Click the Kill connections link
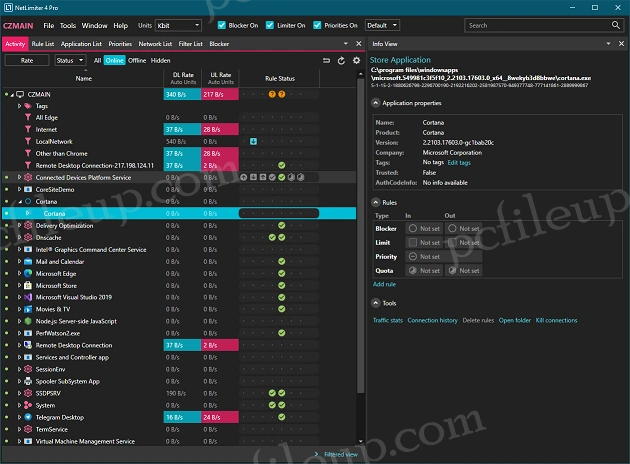 556,320
